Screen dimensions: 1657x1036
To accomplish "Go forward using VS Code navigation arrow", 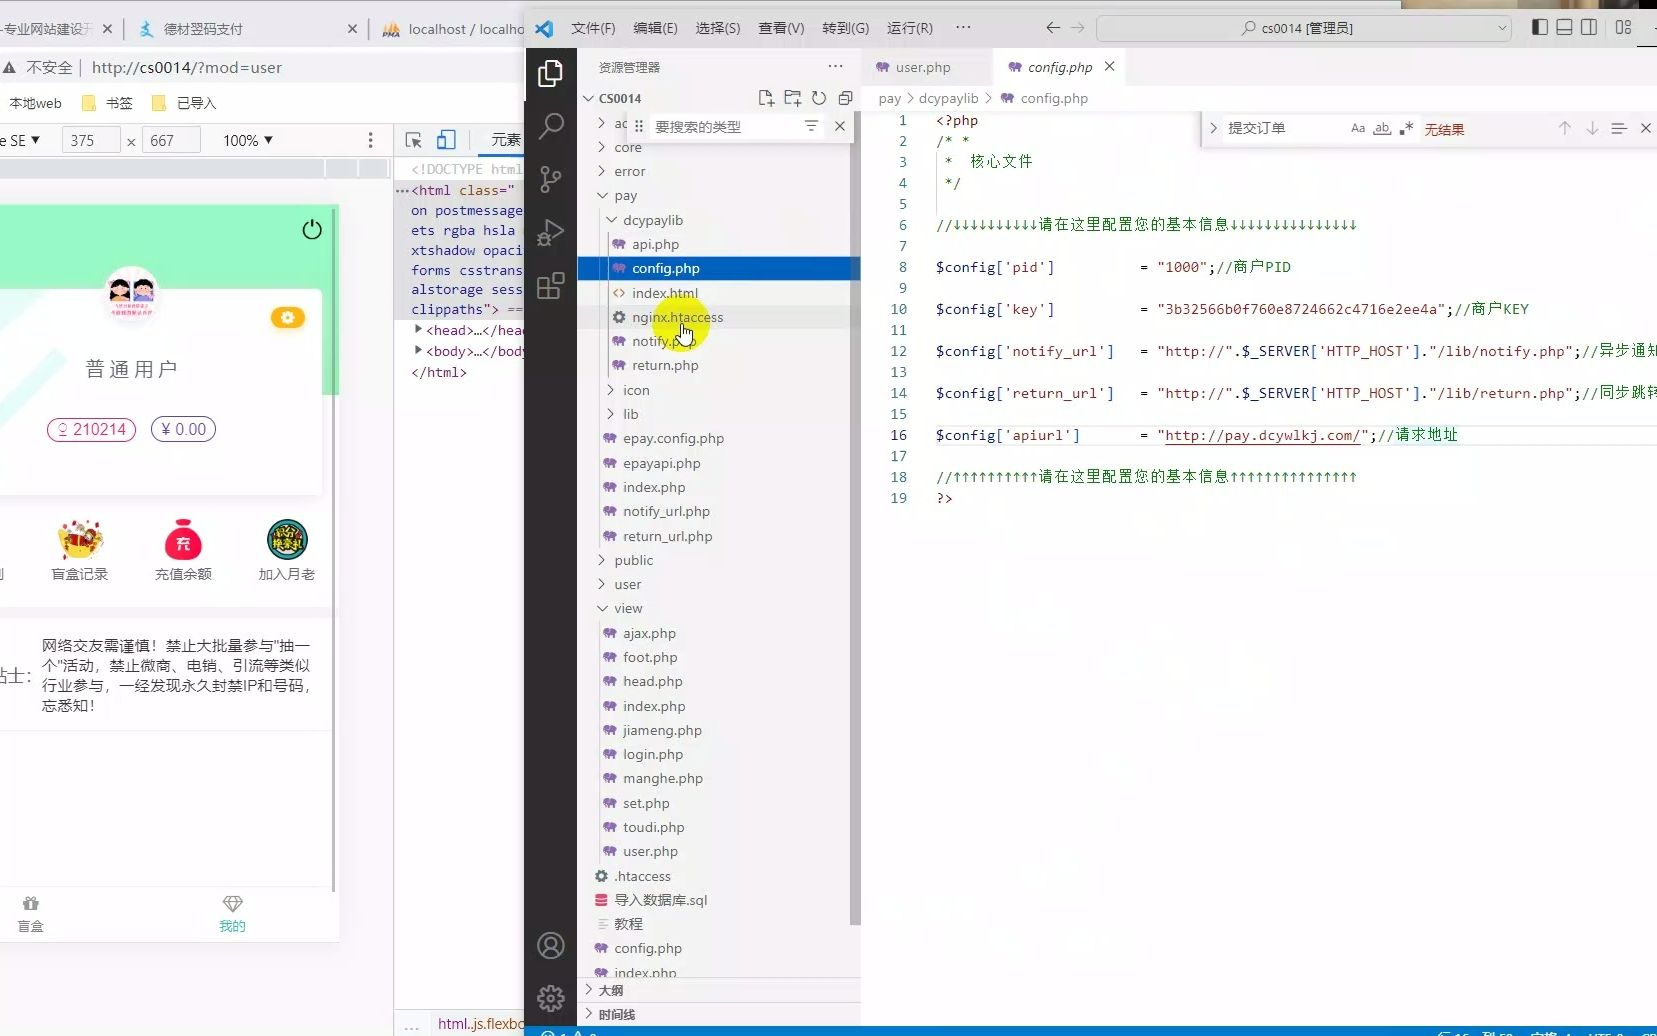I will point(1078,28).
